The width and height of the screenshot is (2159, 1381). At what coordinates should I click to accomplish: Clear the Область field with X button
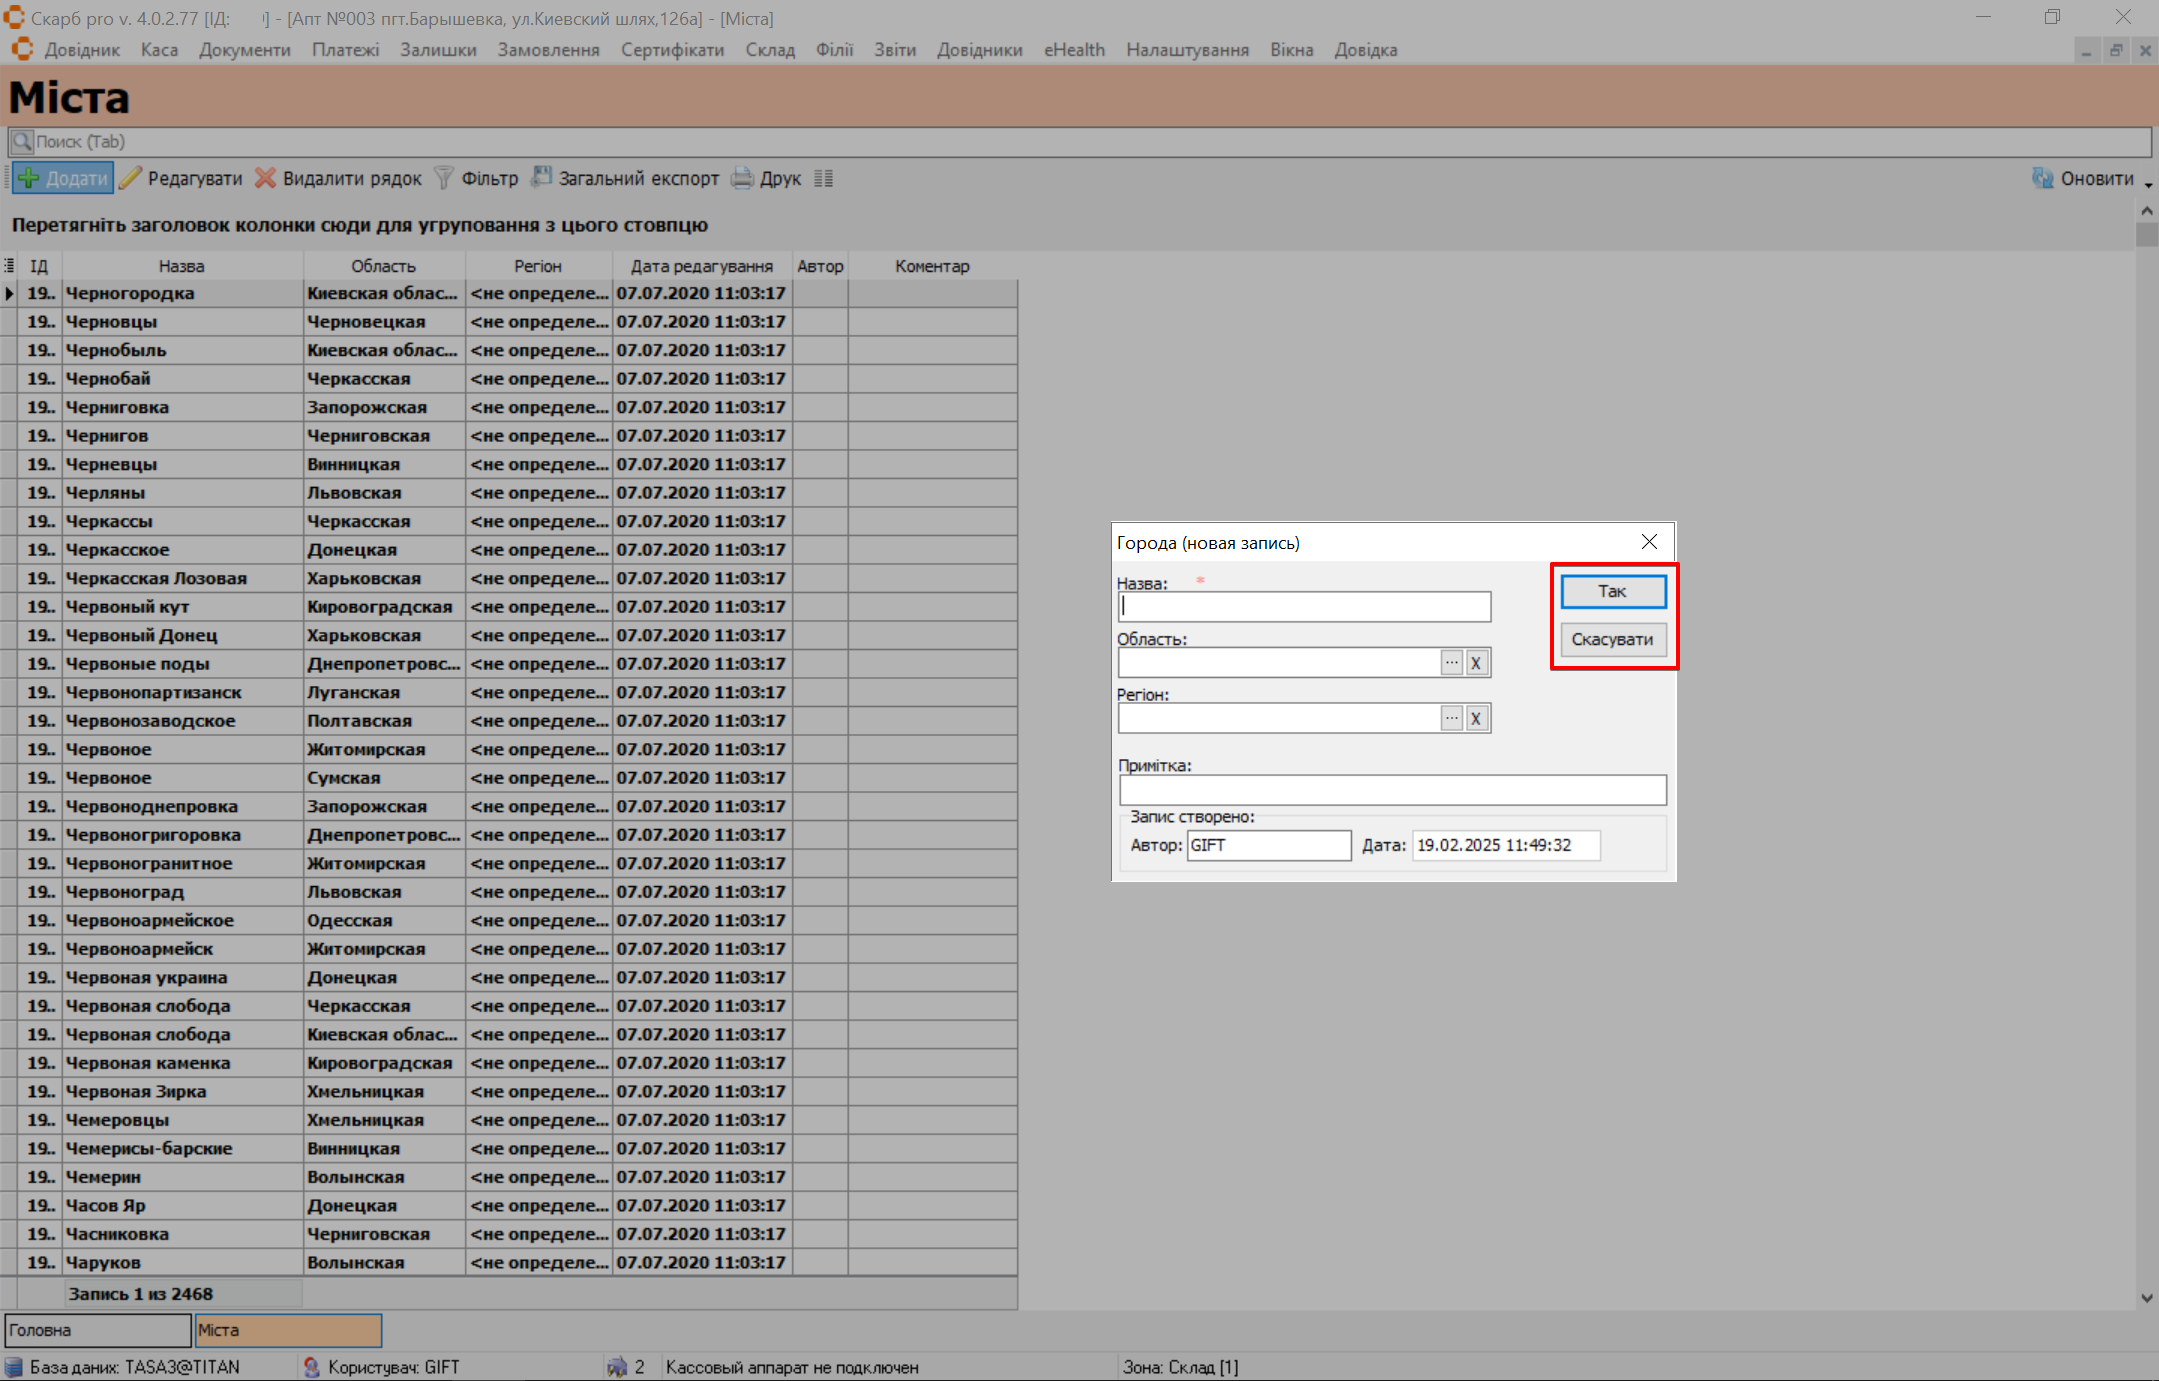[x=1476, y=662]
